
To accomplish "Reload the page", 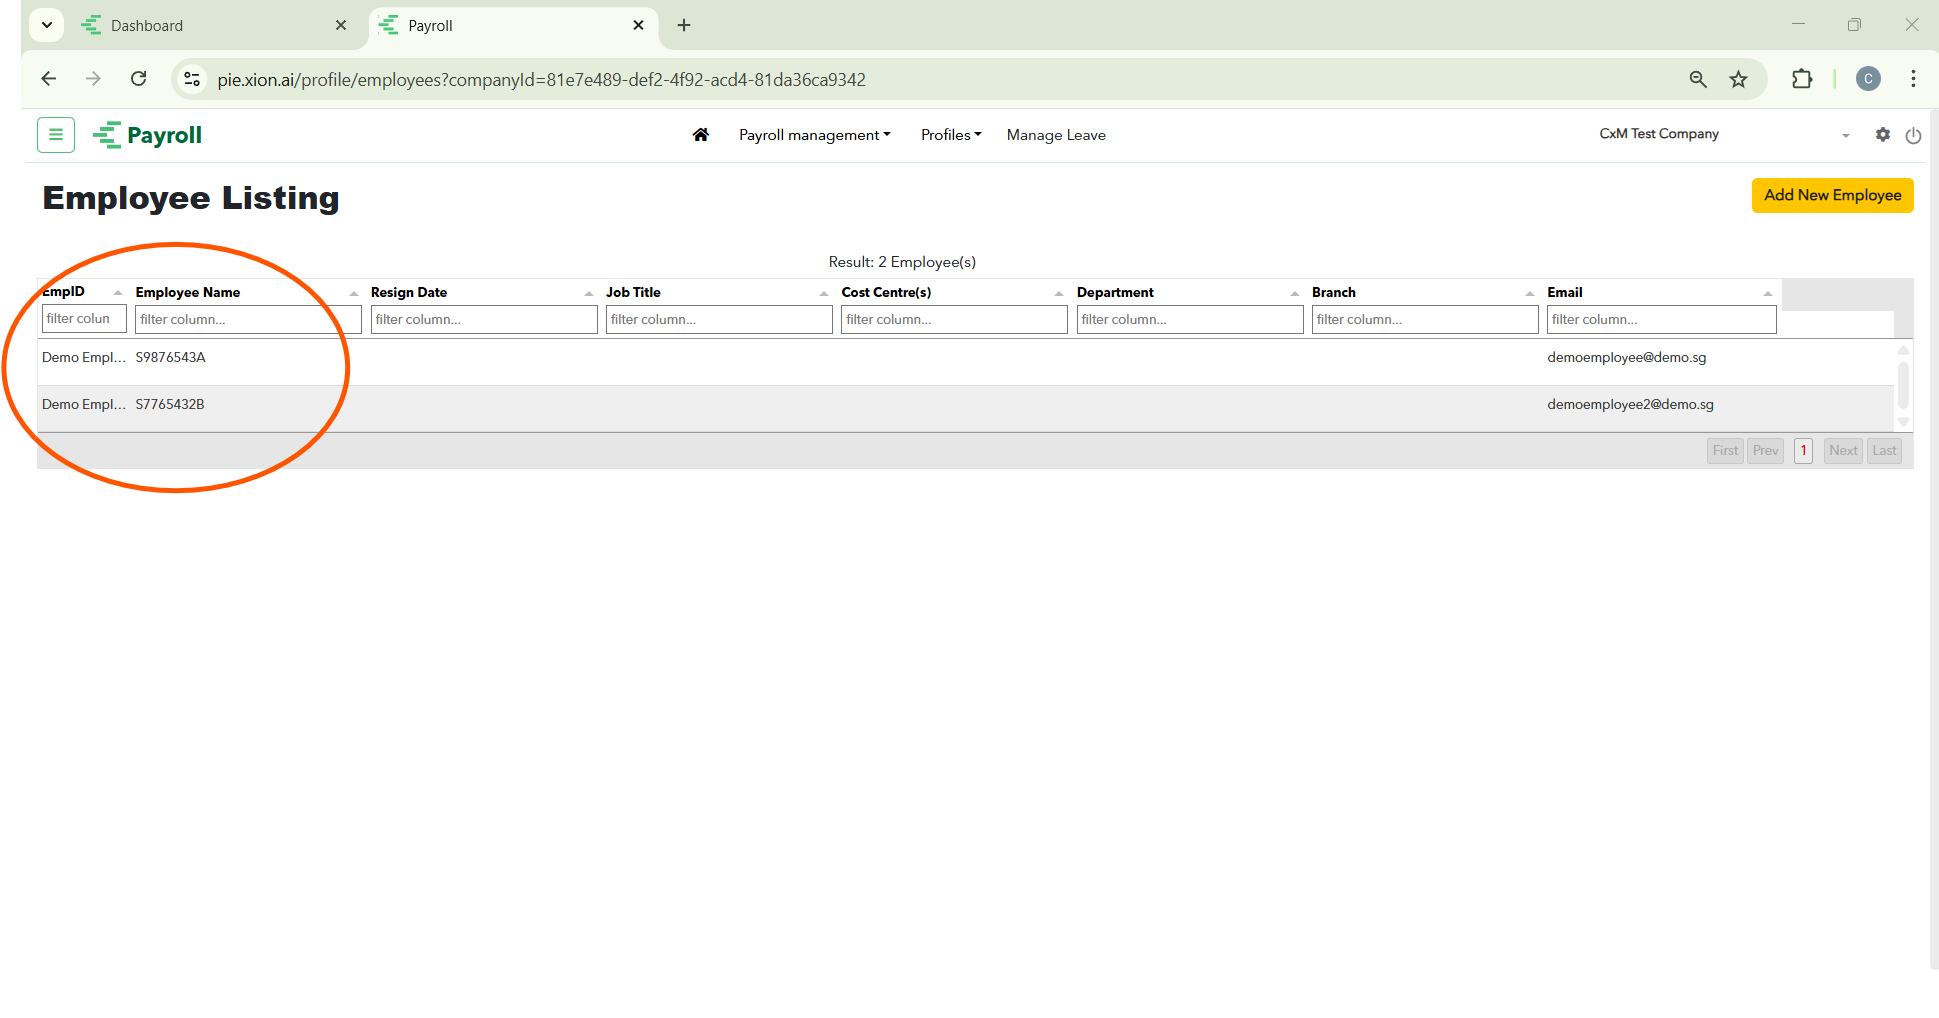I will 139,79.
